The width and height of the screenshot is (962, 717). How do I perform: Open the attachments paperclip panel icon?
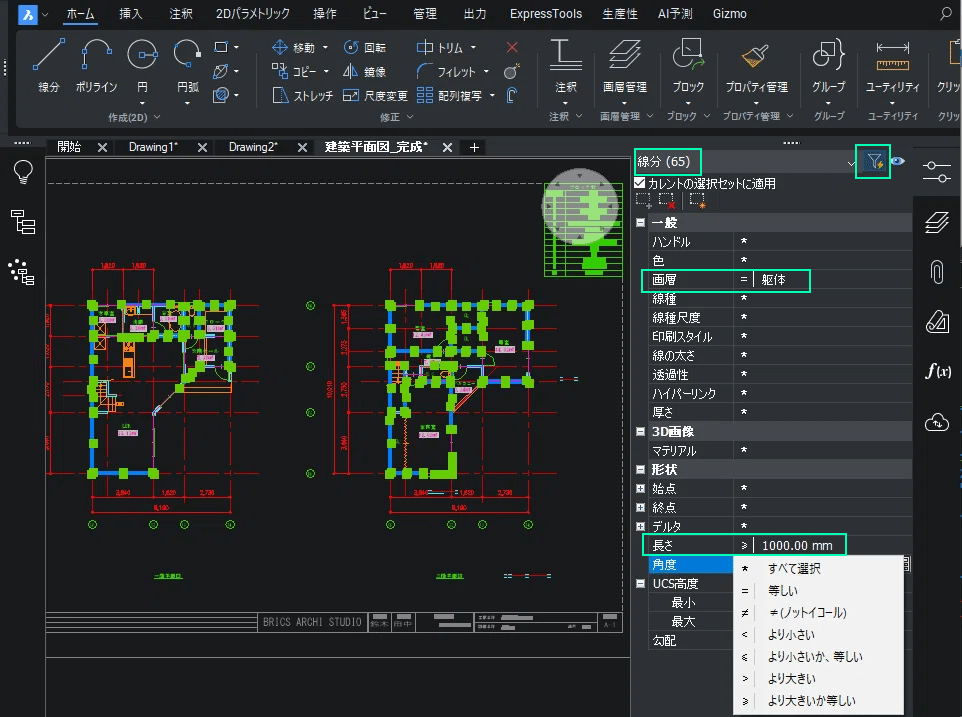pyautogui.click(x=936, y=271)
